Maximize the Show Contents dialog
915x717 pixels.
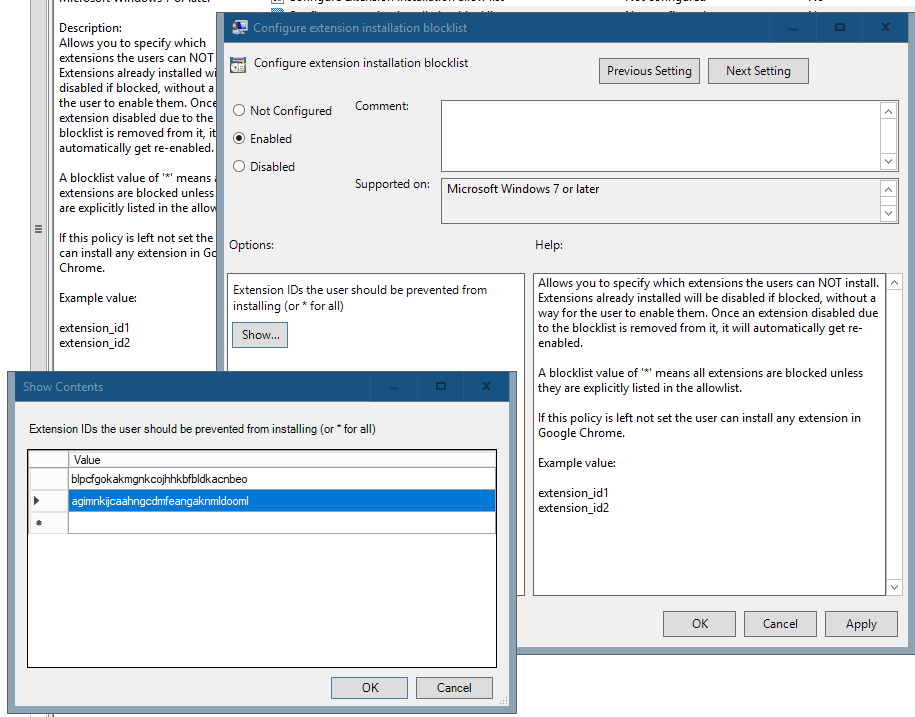(x=441, y=386)
